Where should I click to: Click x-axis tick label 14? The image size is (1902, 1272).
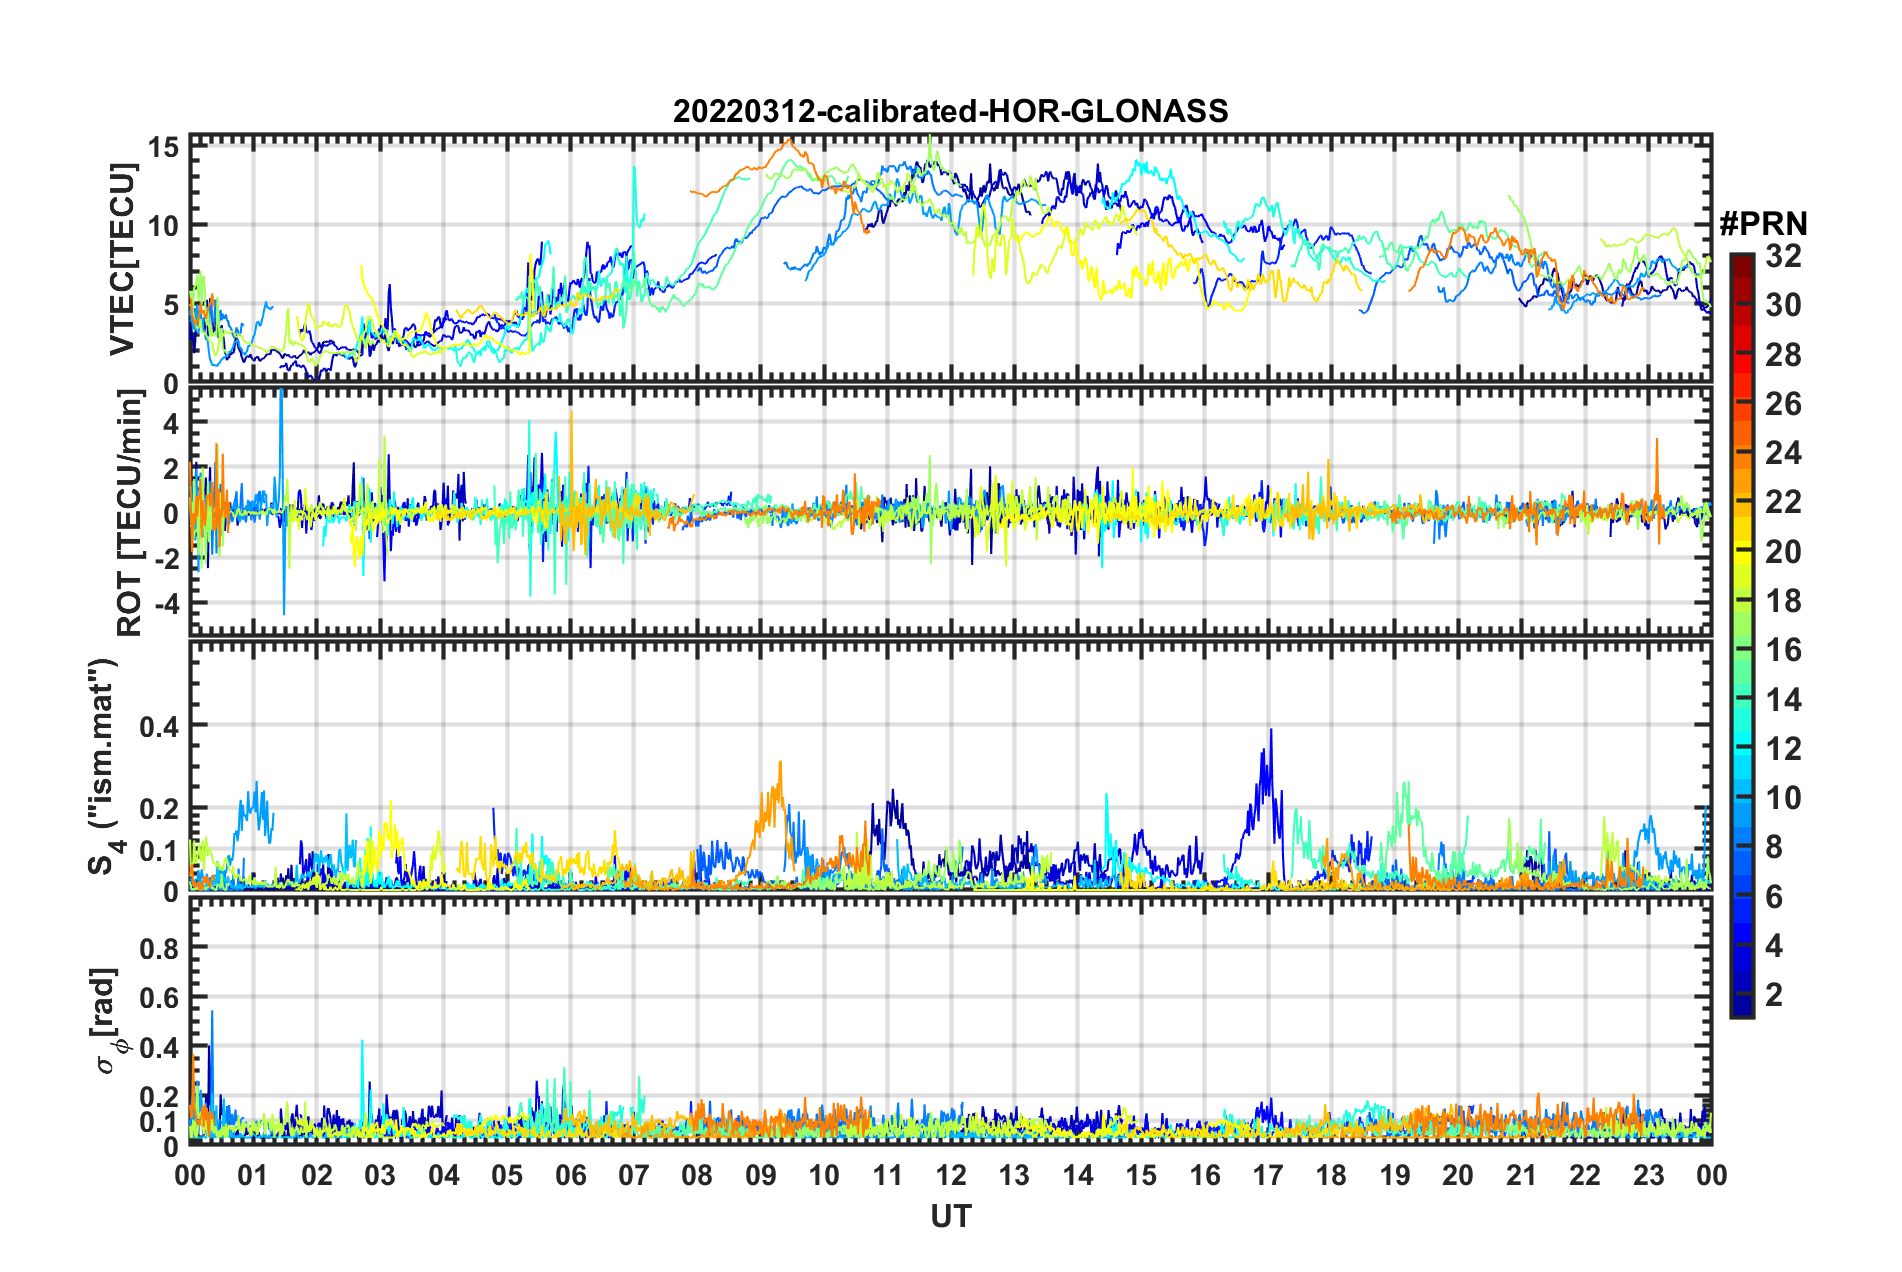[x=1078, y=1175]
